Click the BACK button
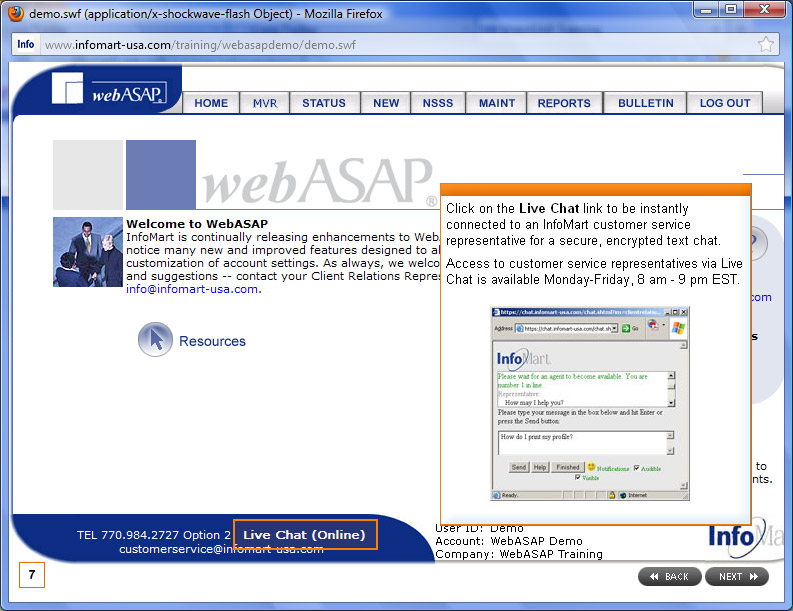Viewport: 793px width, 611px height. [x=670, y=577]
